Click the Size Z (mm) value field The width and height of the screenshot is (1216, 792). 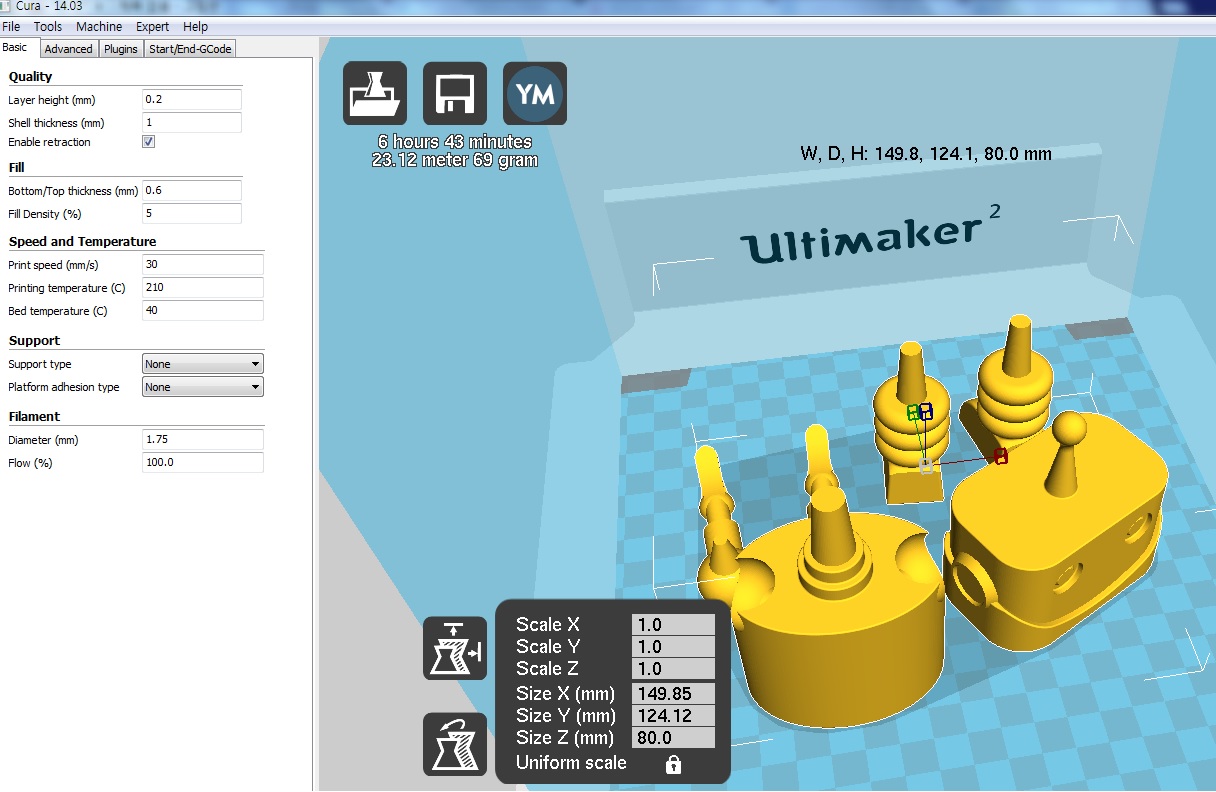pyautogui.click(x=673, y=738)
